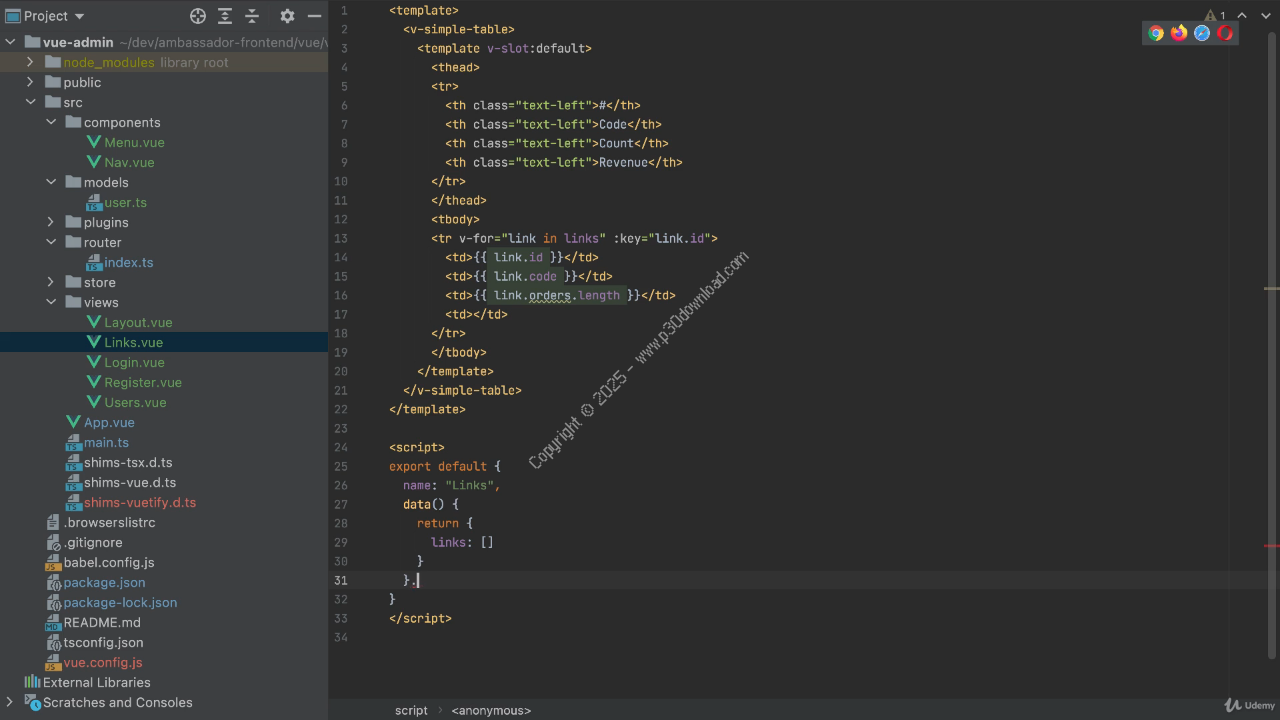This screenshot has width=1280, height=720.
Task: Click line number 13 in gutter
Action: 341,238
